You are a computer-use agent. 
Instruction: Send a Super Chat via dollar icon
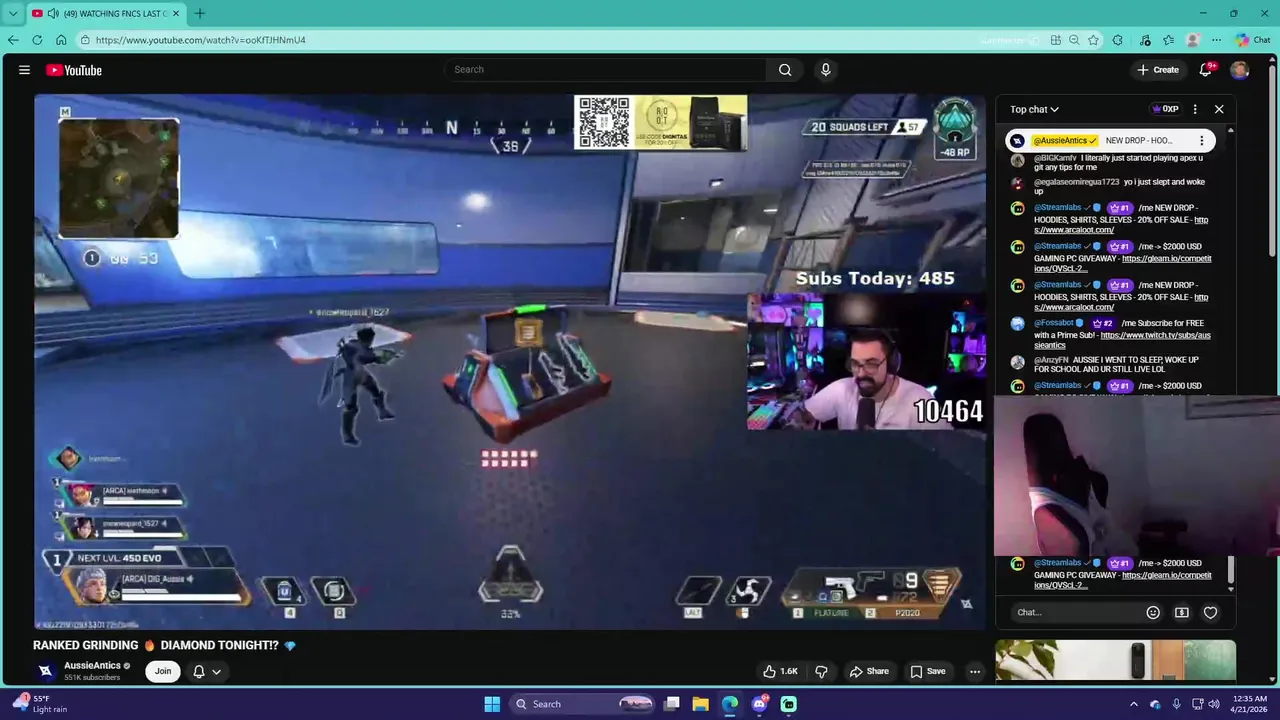tap(1182, 612)
